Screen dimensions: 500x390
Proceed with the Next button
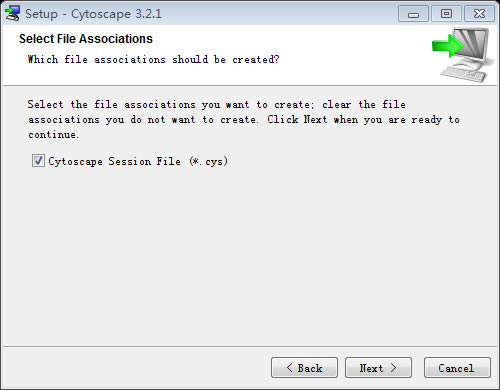(x=378, y=368)
